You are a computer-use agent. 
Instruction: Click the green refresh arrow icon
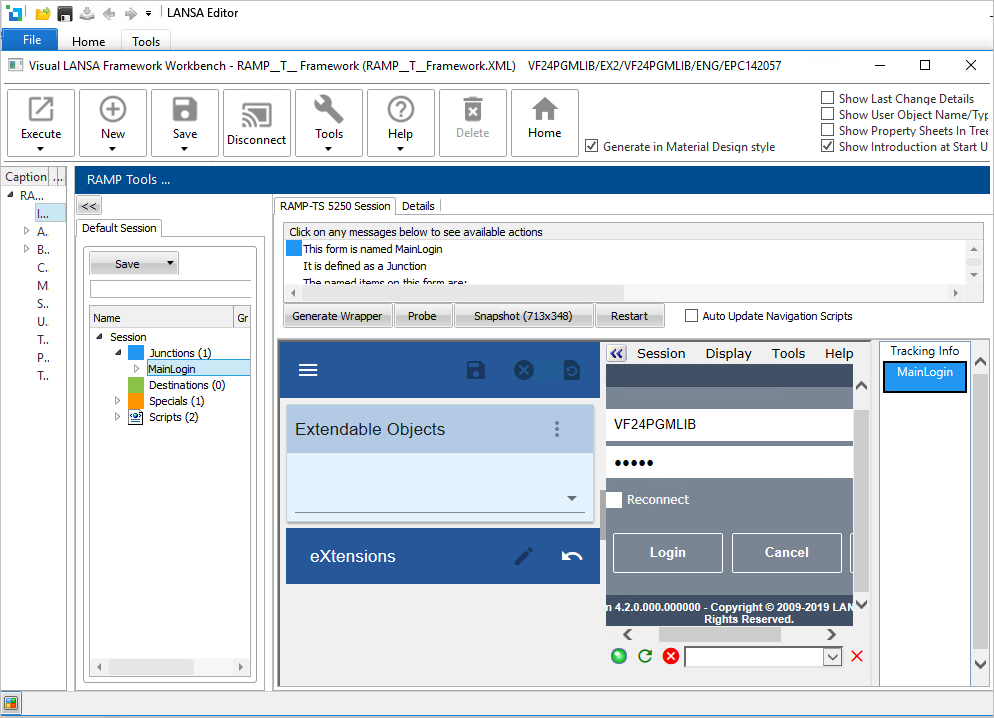click(645, 656)
